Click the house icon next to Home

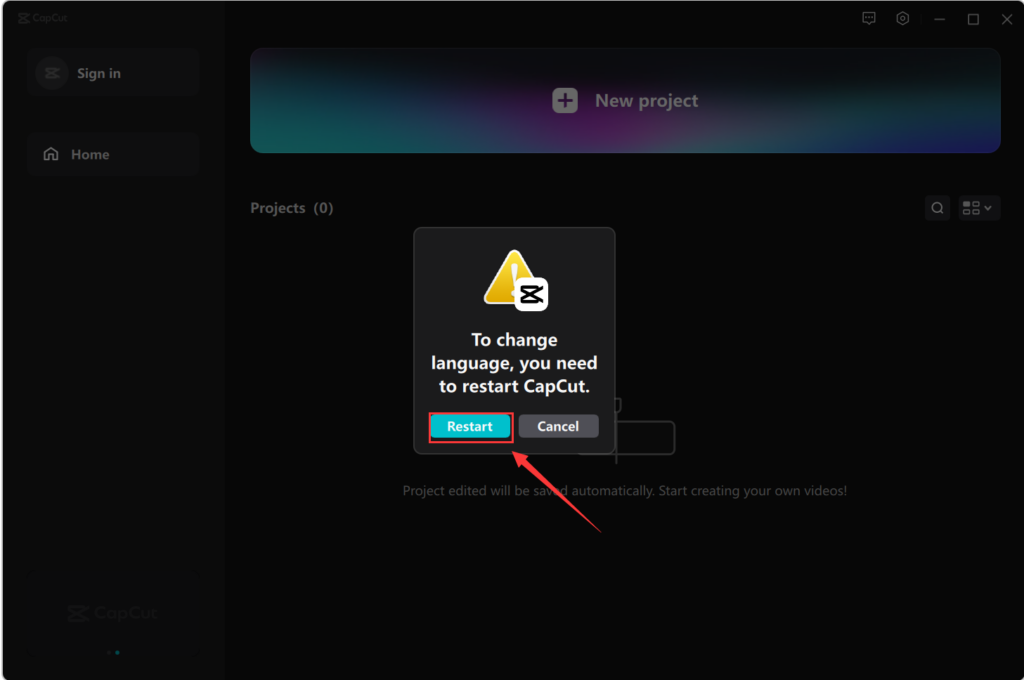pos(51,154)
